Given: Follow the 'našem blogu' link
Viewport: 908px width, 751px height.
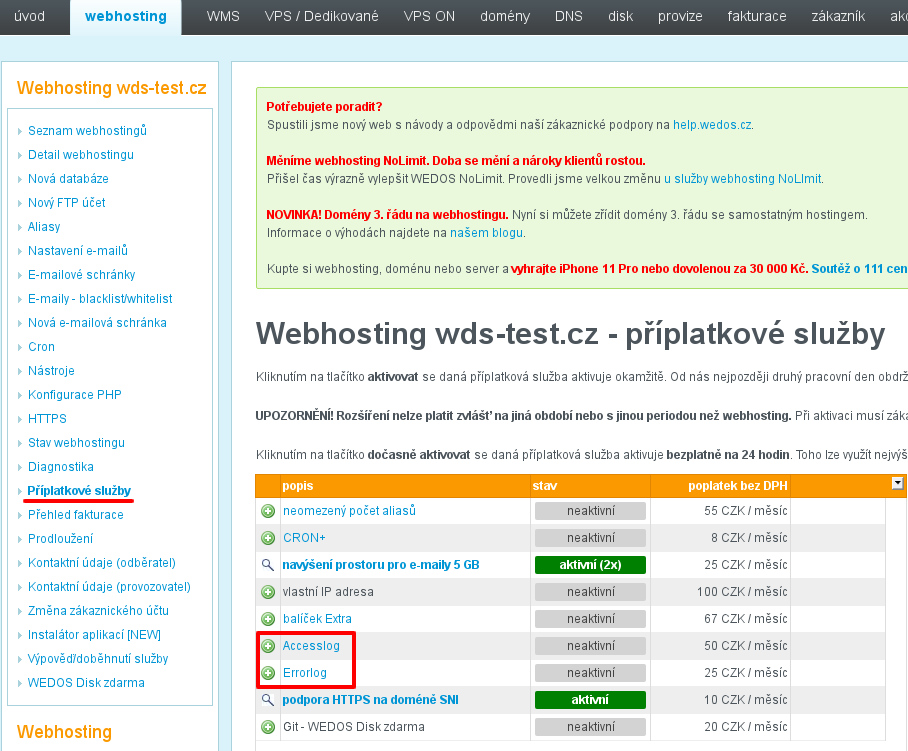Looking at the screenshot, I should coord(486,233).
